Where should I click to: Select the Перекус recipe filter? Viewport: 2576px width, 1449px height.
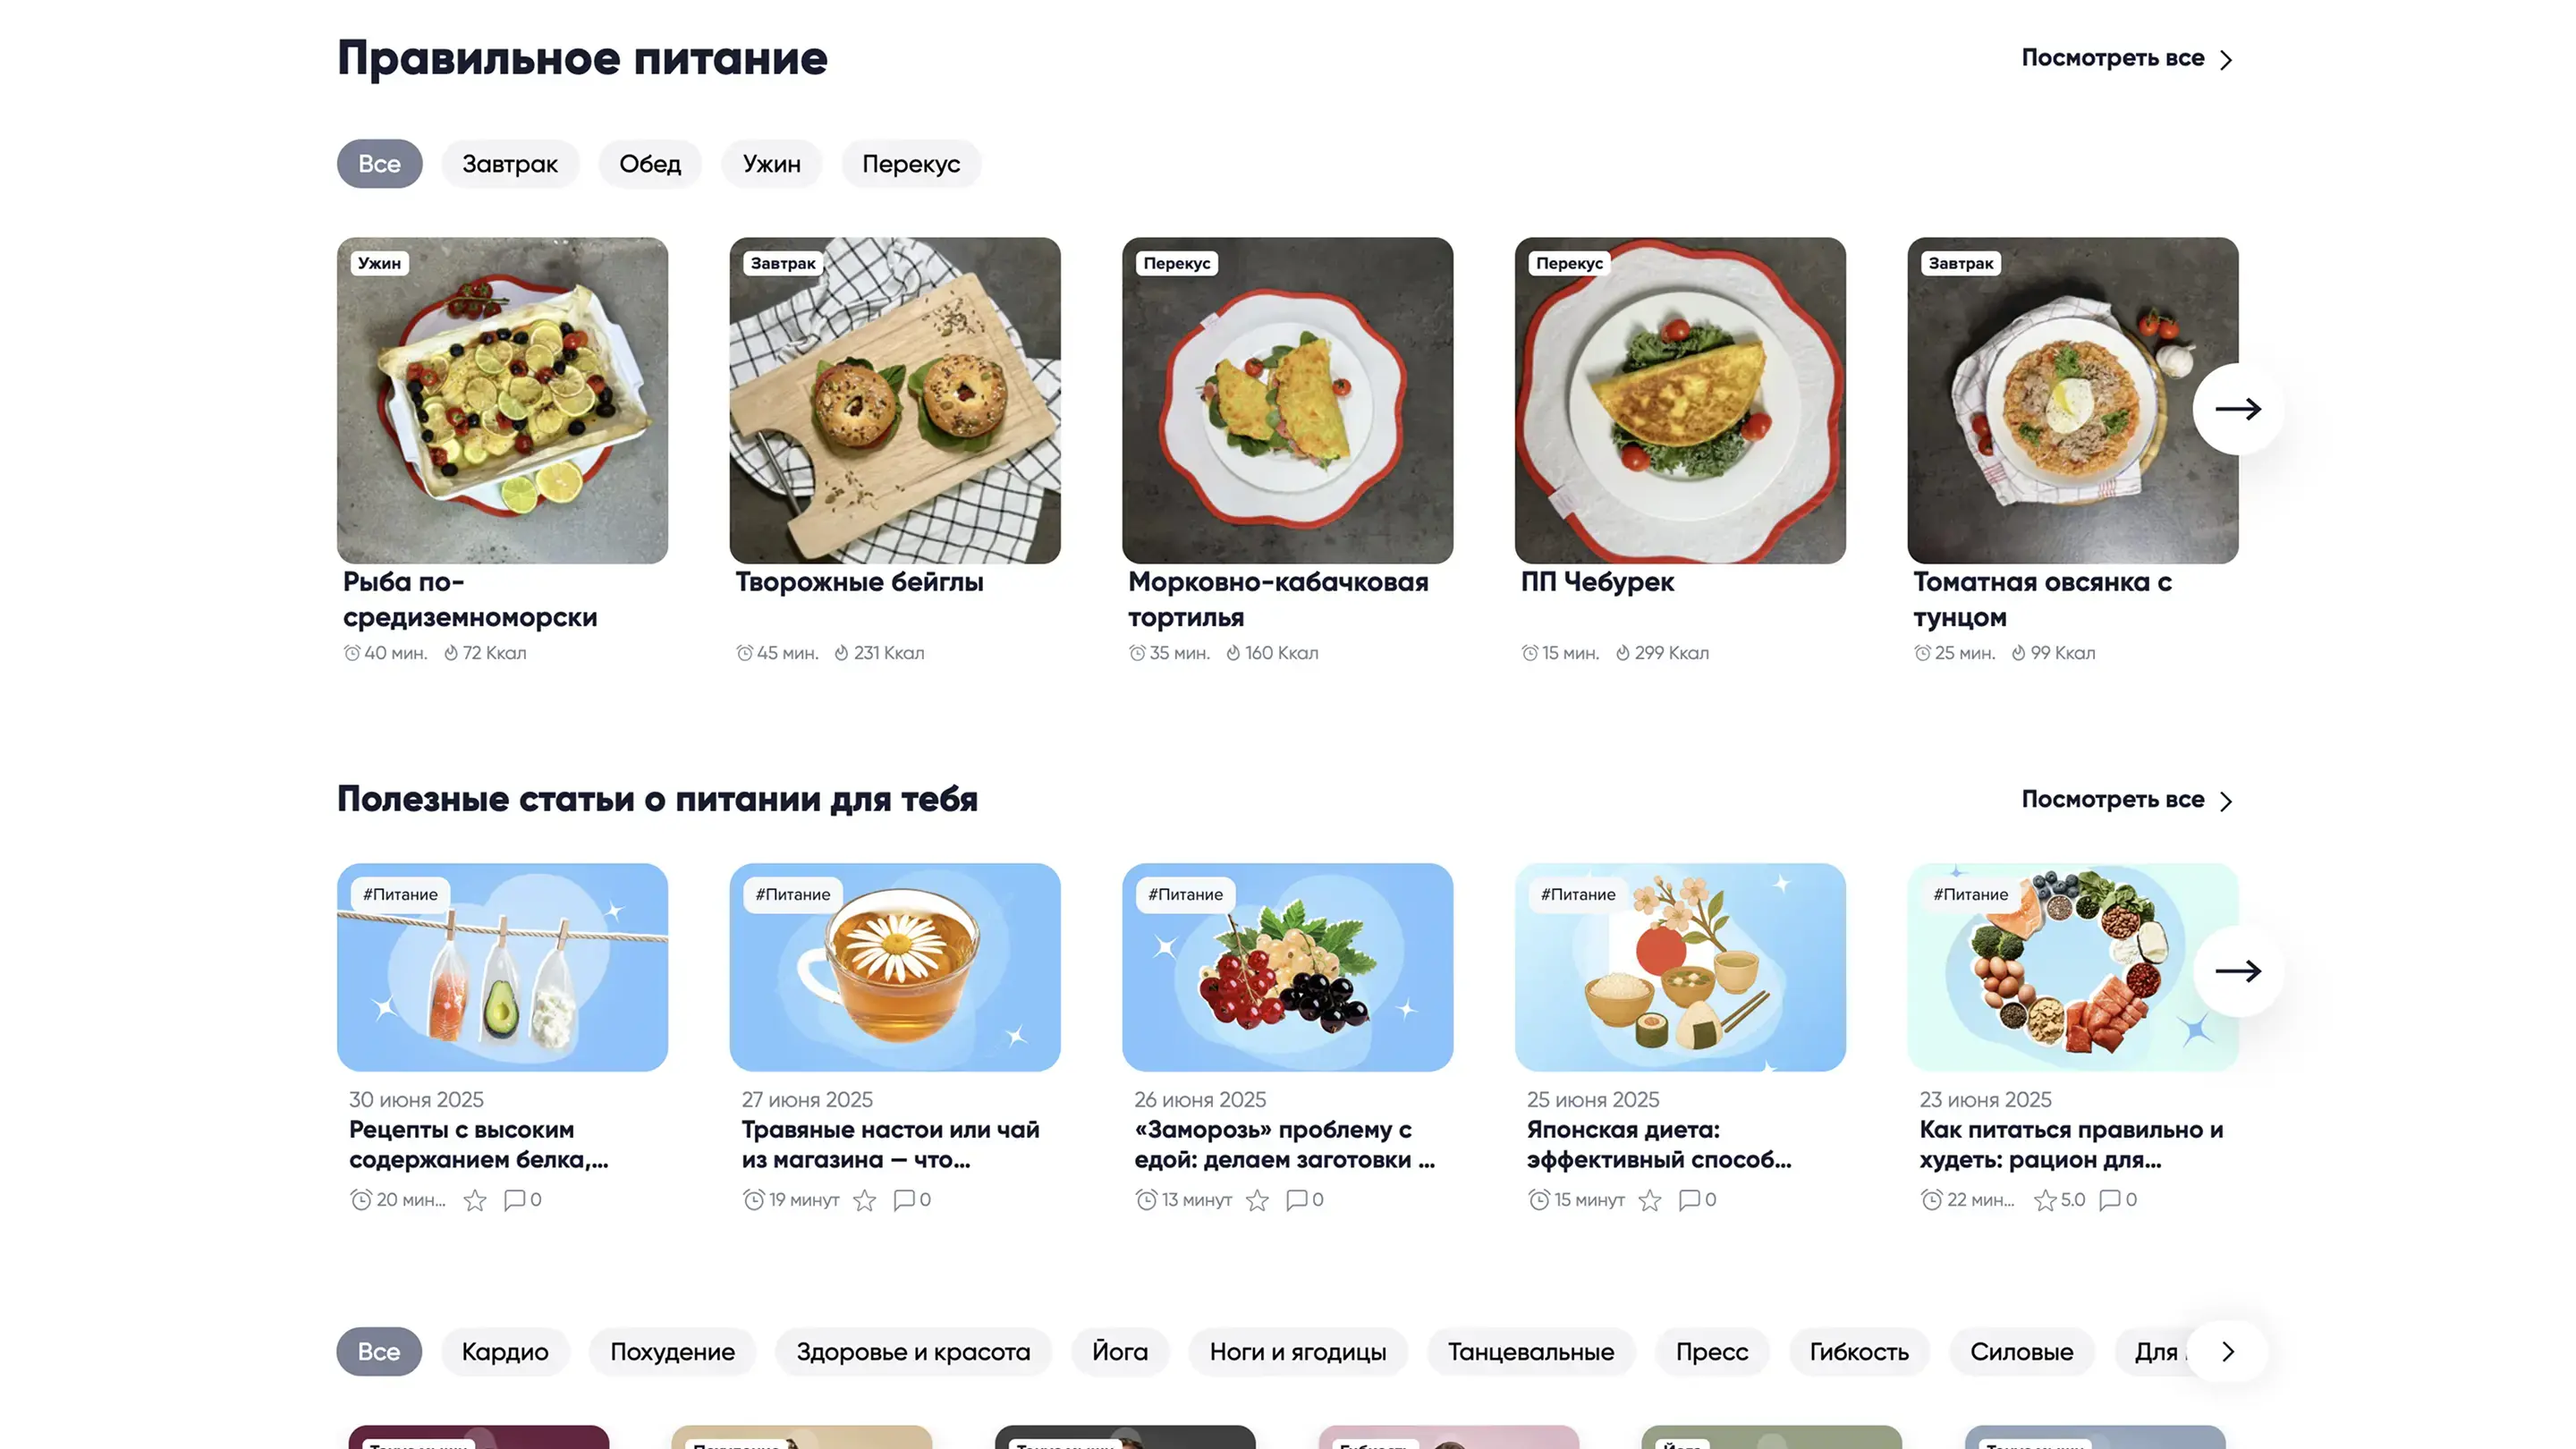click(911, 164)
